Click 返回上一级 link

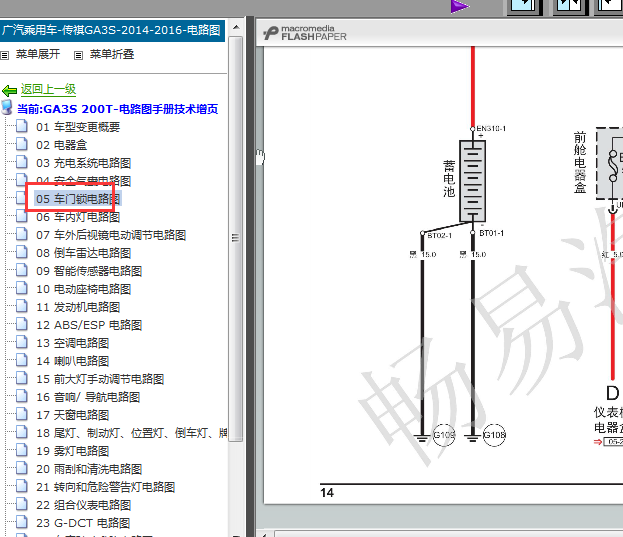click(48, 89)
